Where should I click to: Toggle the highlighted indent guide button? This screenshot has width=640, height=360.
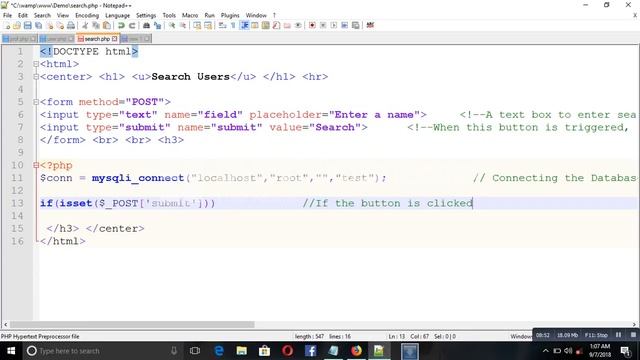tap(244, 25)
